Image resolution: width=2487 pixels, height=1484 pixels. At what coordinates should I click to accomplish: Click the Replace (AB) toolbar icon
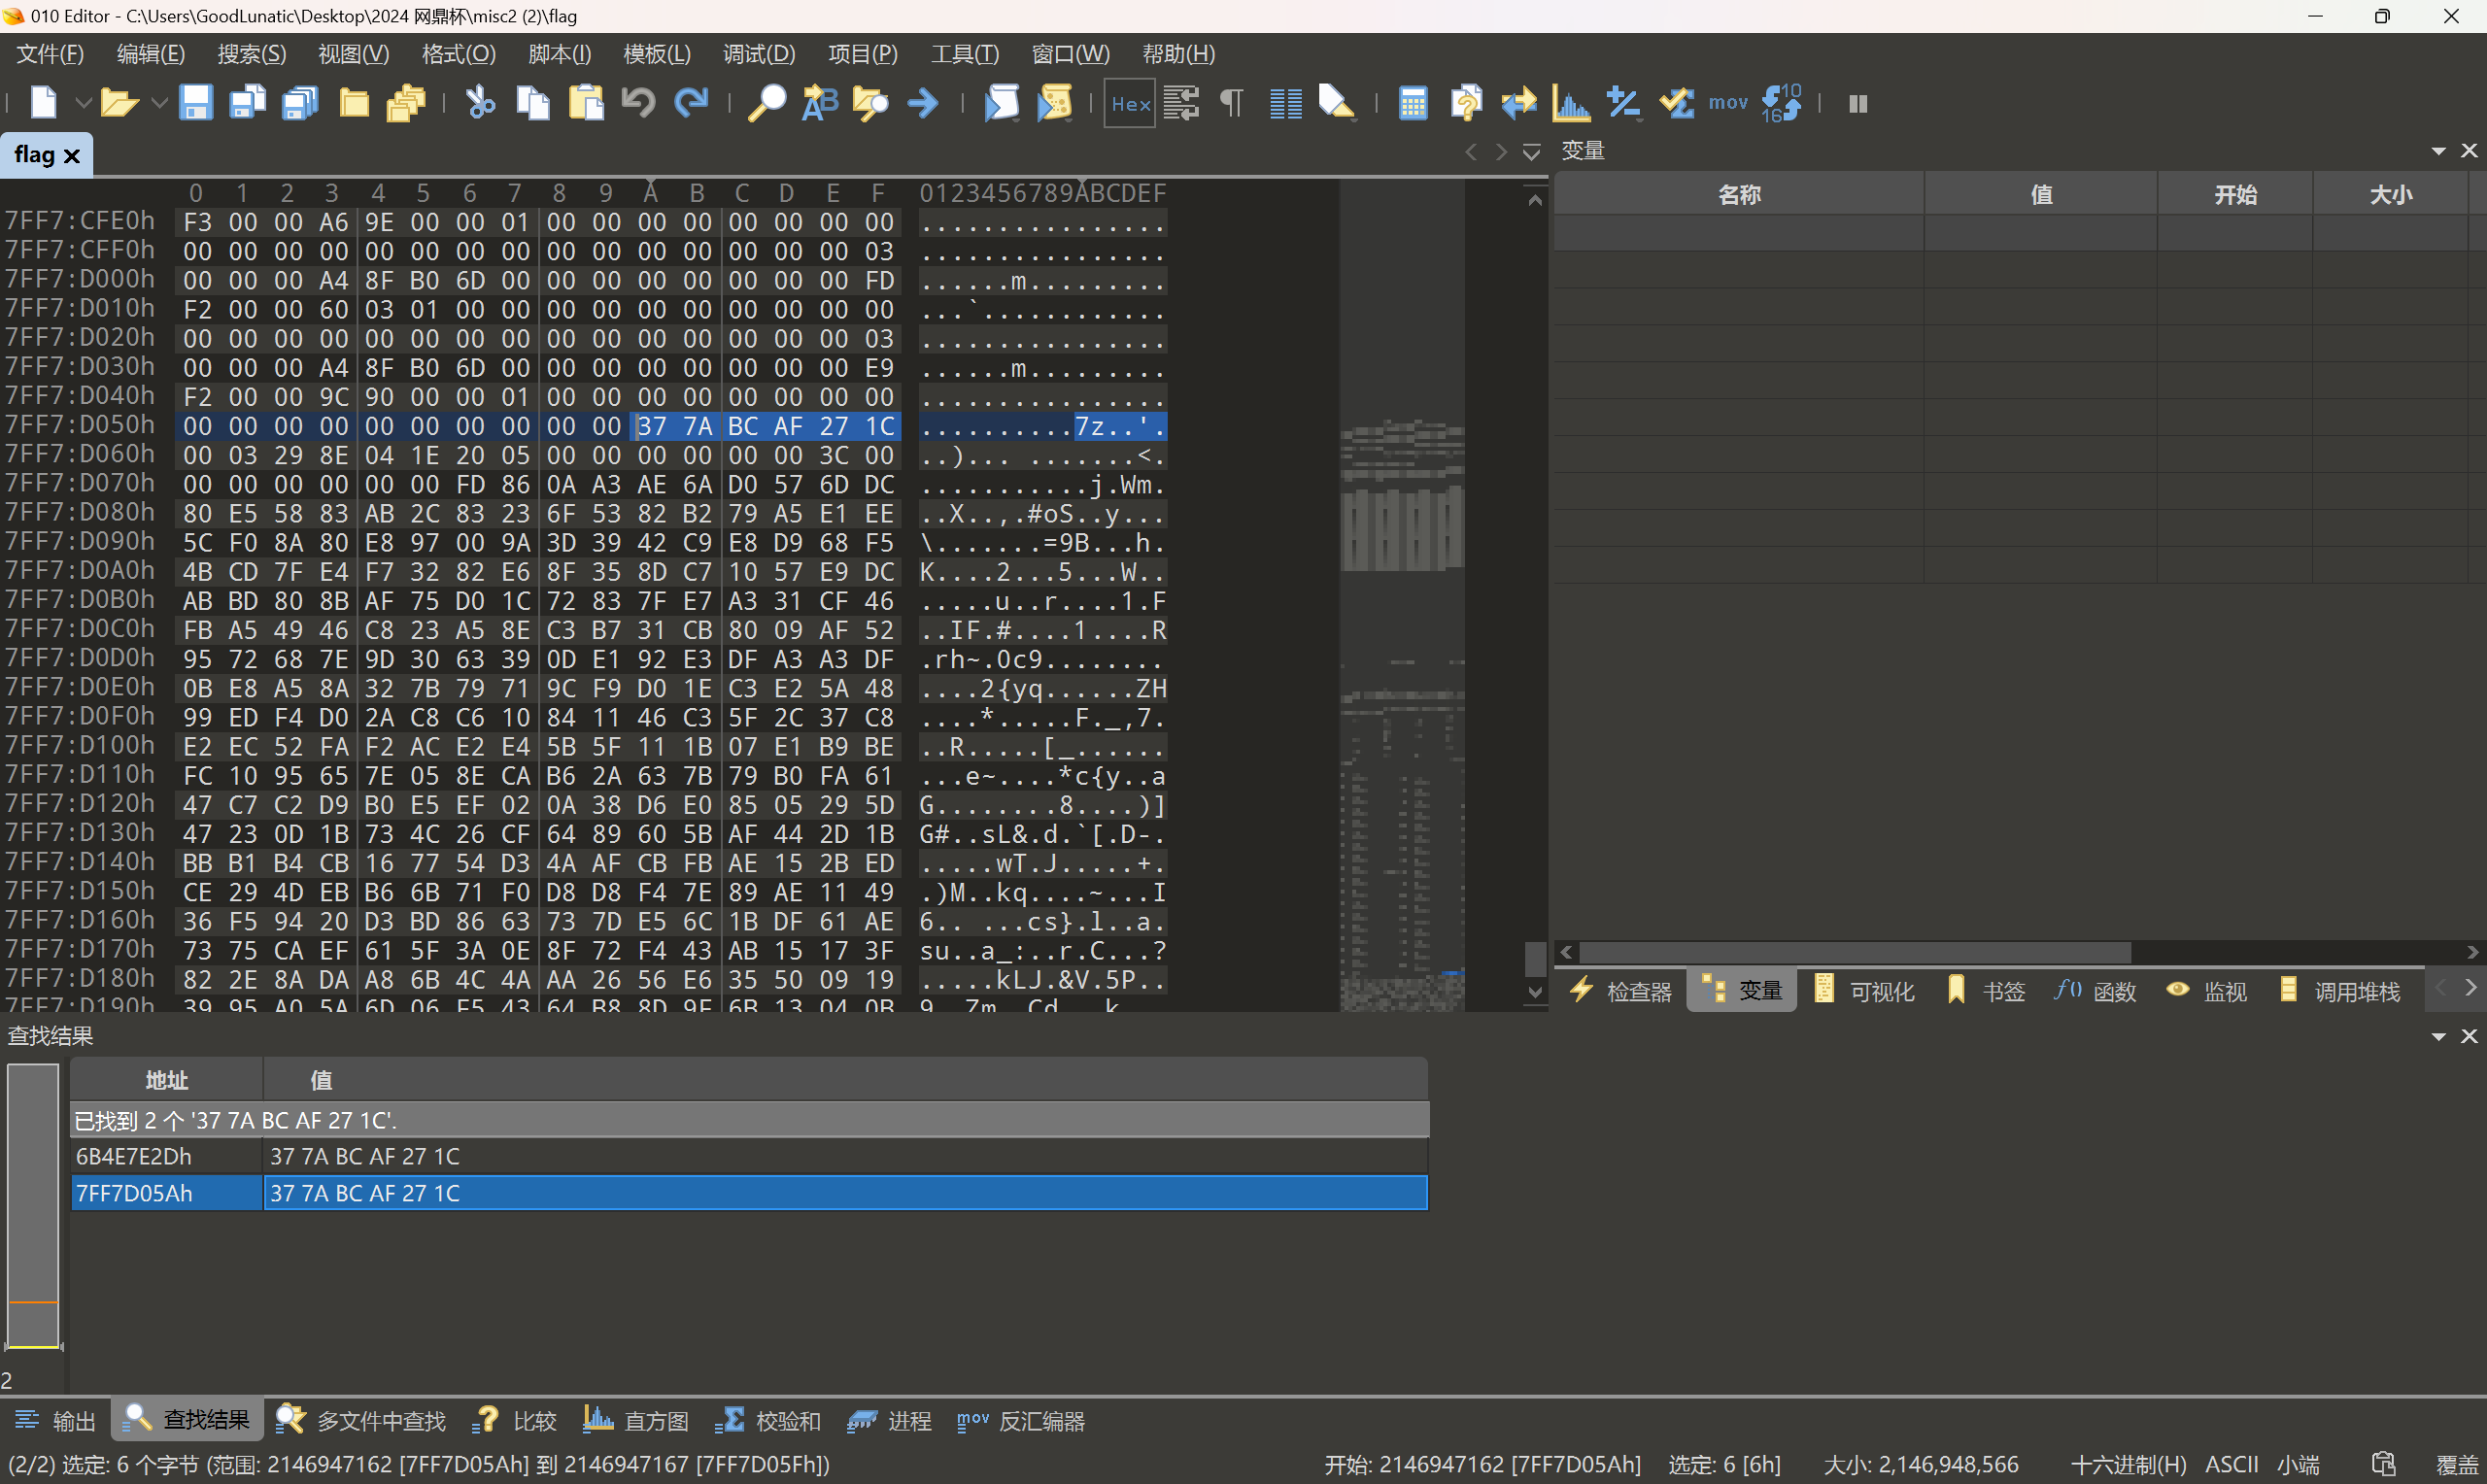coord(820,103)
